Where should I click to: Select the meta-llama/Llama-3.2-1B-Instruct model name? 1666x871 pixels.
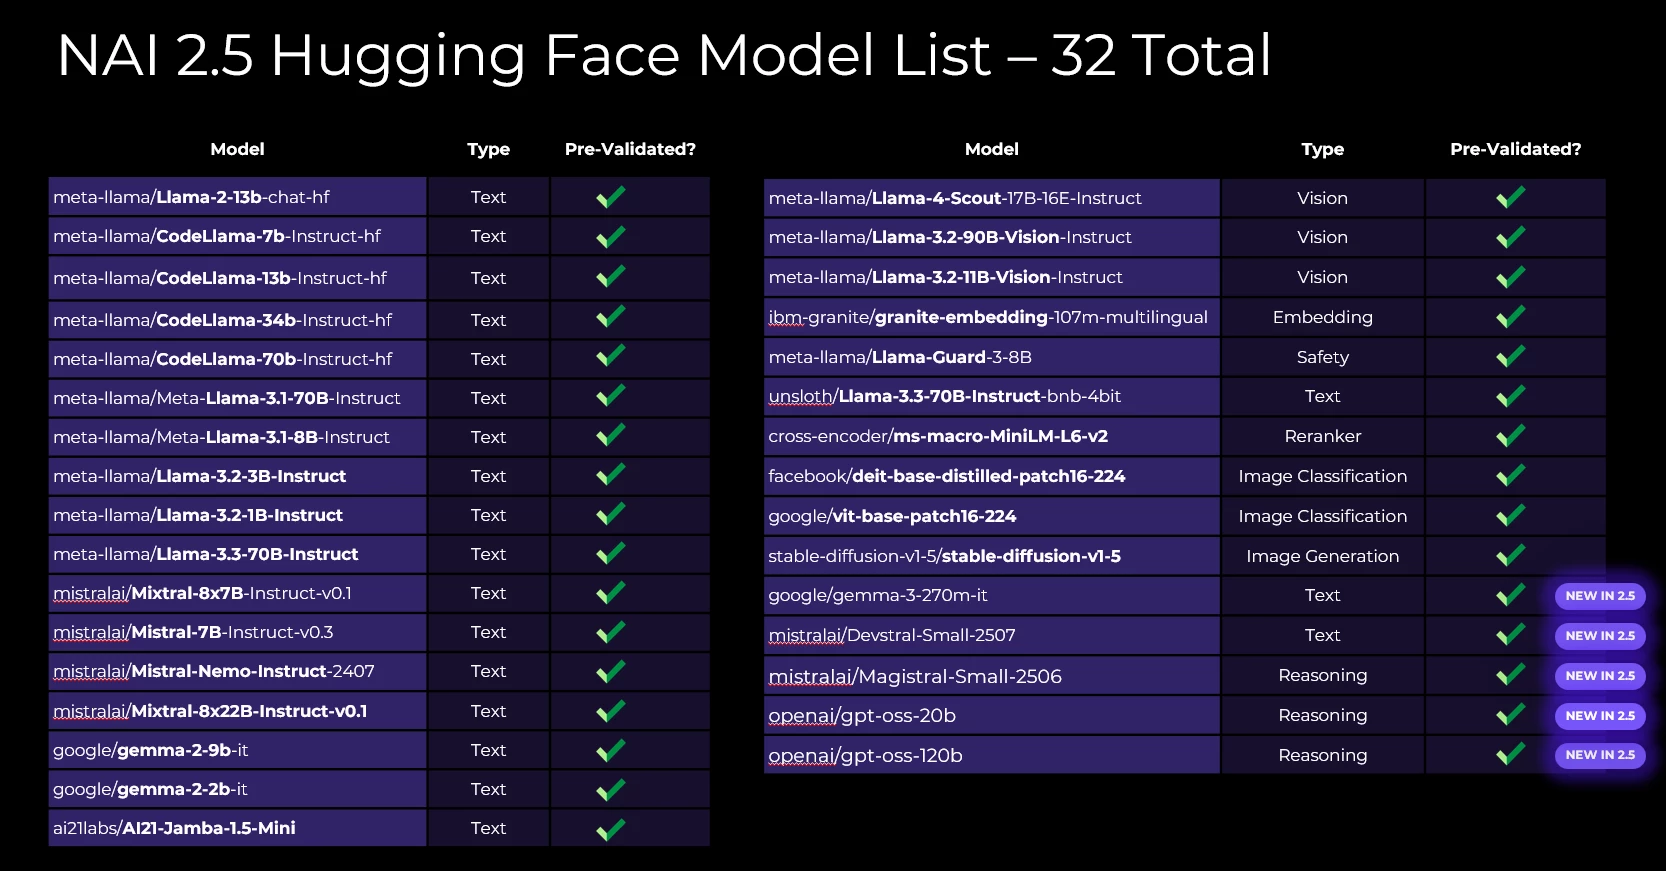pyautogui.click(x=198, y=515)
